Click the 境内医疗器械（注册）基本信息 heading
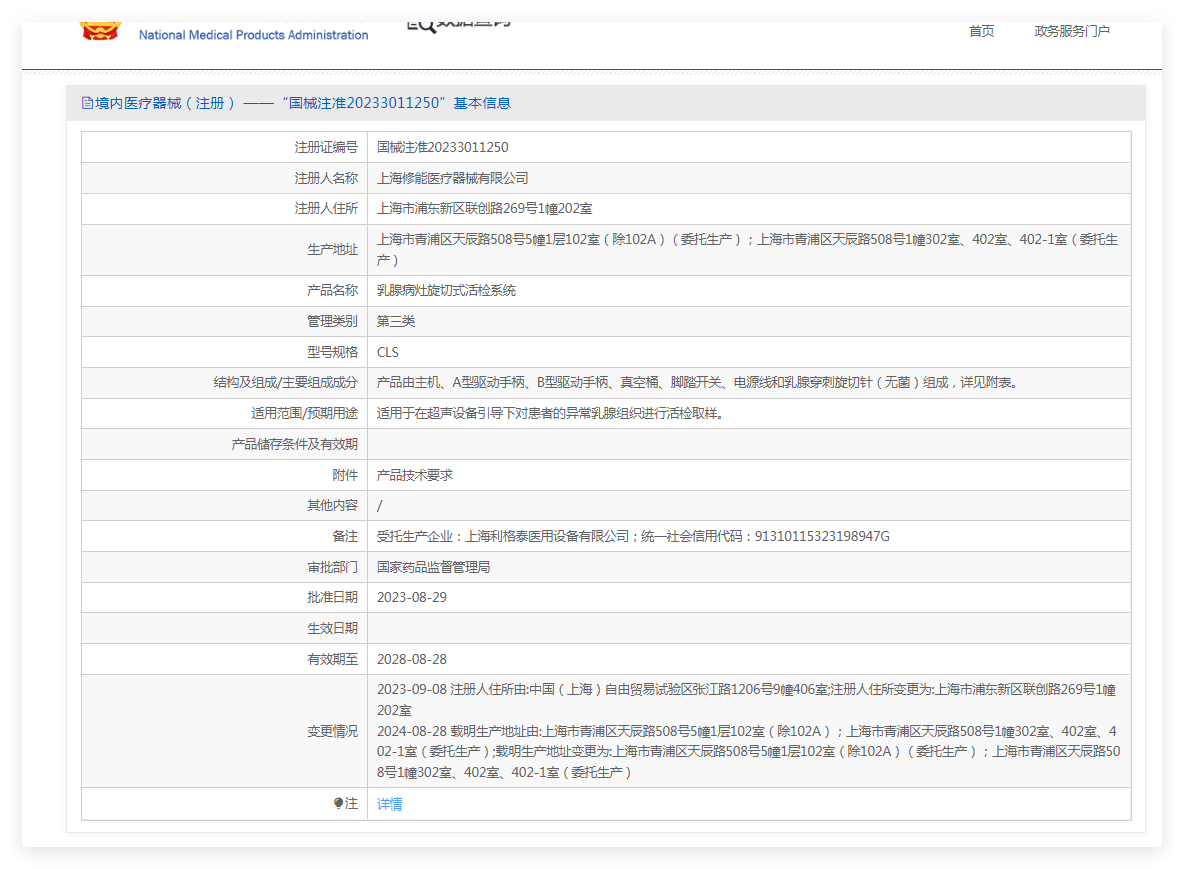Viewport: 1184px width, 869px height. 303,103
